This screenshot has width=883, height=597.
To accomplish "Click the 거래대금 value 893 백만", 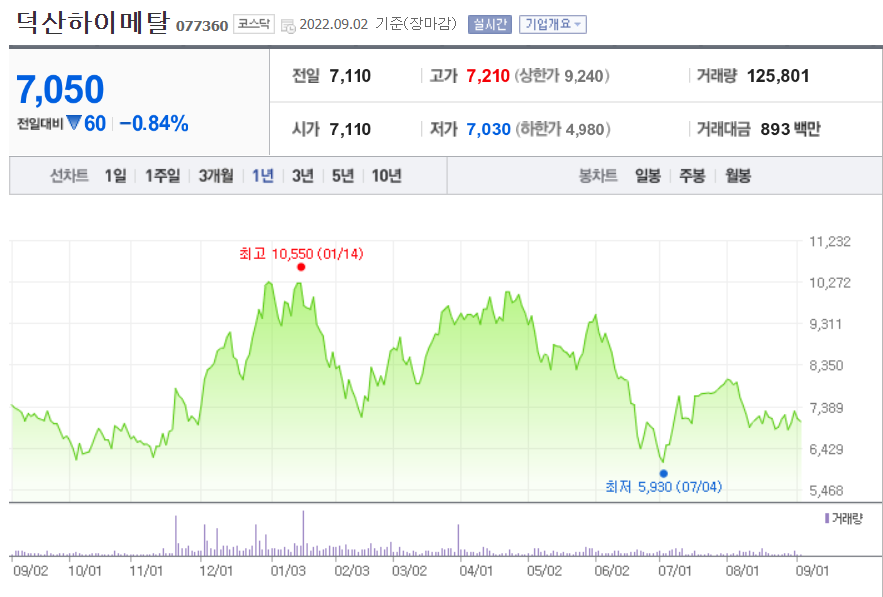I will coord(790,130).
